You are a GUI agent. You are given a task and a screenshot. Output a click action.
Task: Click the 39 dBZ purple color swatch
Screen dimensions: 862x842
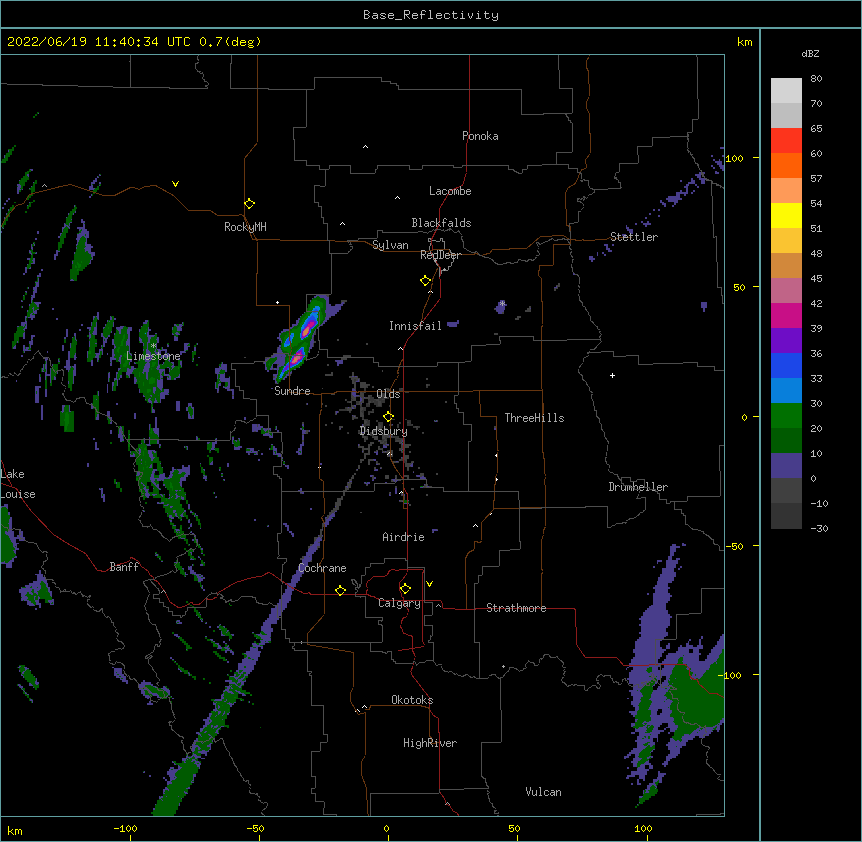pos(786,340)
